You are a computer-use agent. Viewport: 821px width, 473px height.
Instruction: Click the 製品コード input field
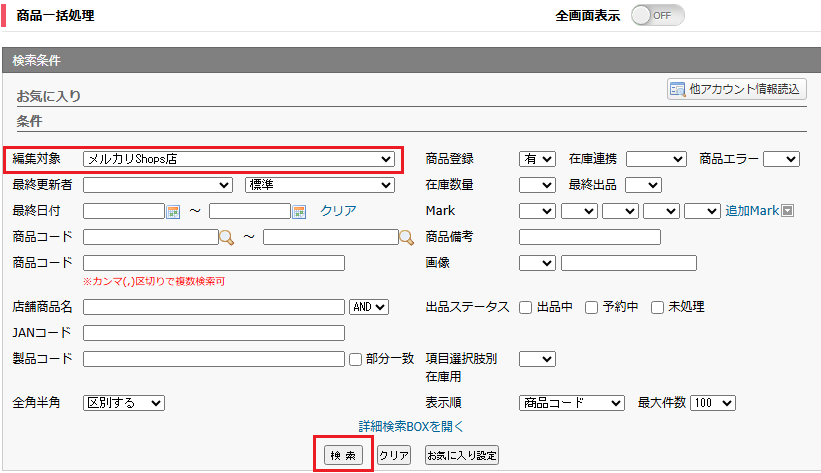pyautogui.click(x=214, y=359)
